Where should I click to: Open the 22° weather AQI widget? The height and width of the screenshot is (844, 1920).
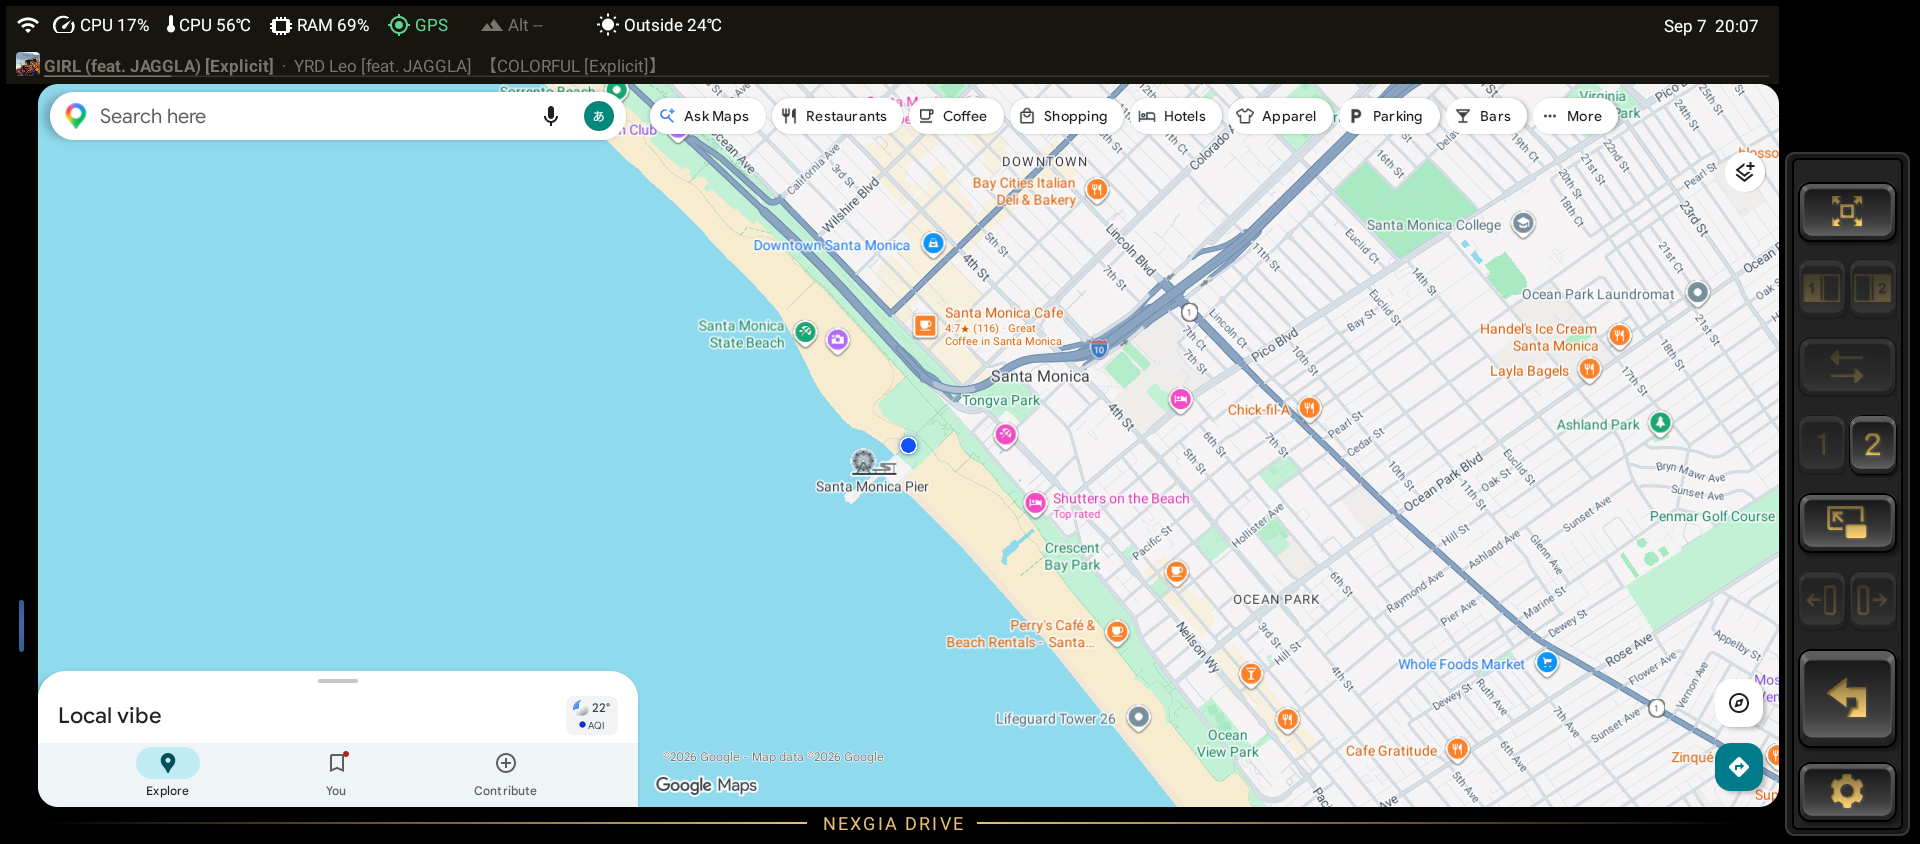[x=592, y=715]
